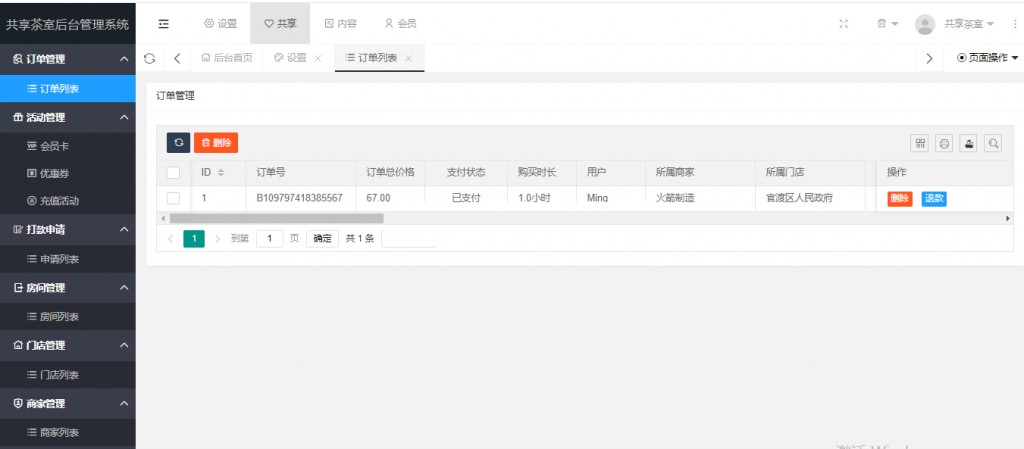Click the previous page pagination arrow
Screen dimensions: 1024x449
point(171,238)
